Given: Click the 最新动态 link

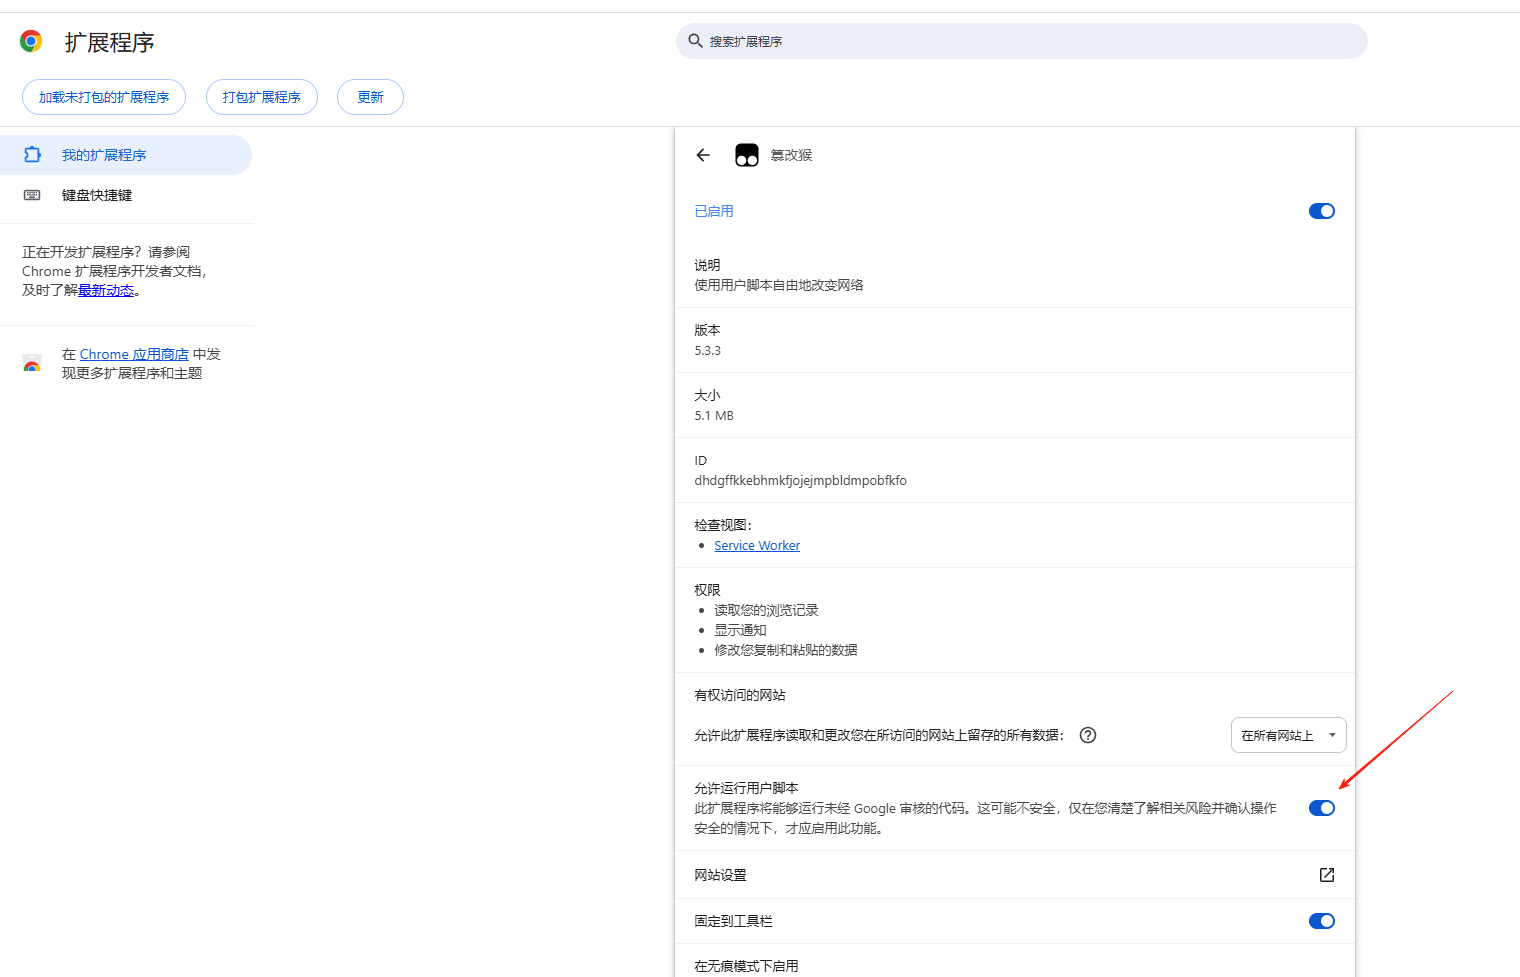Looking at the screenshot, I should tap(106, 290).
